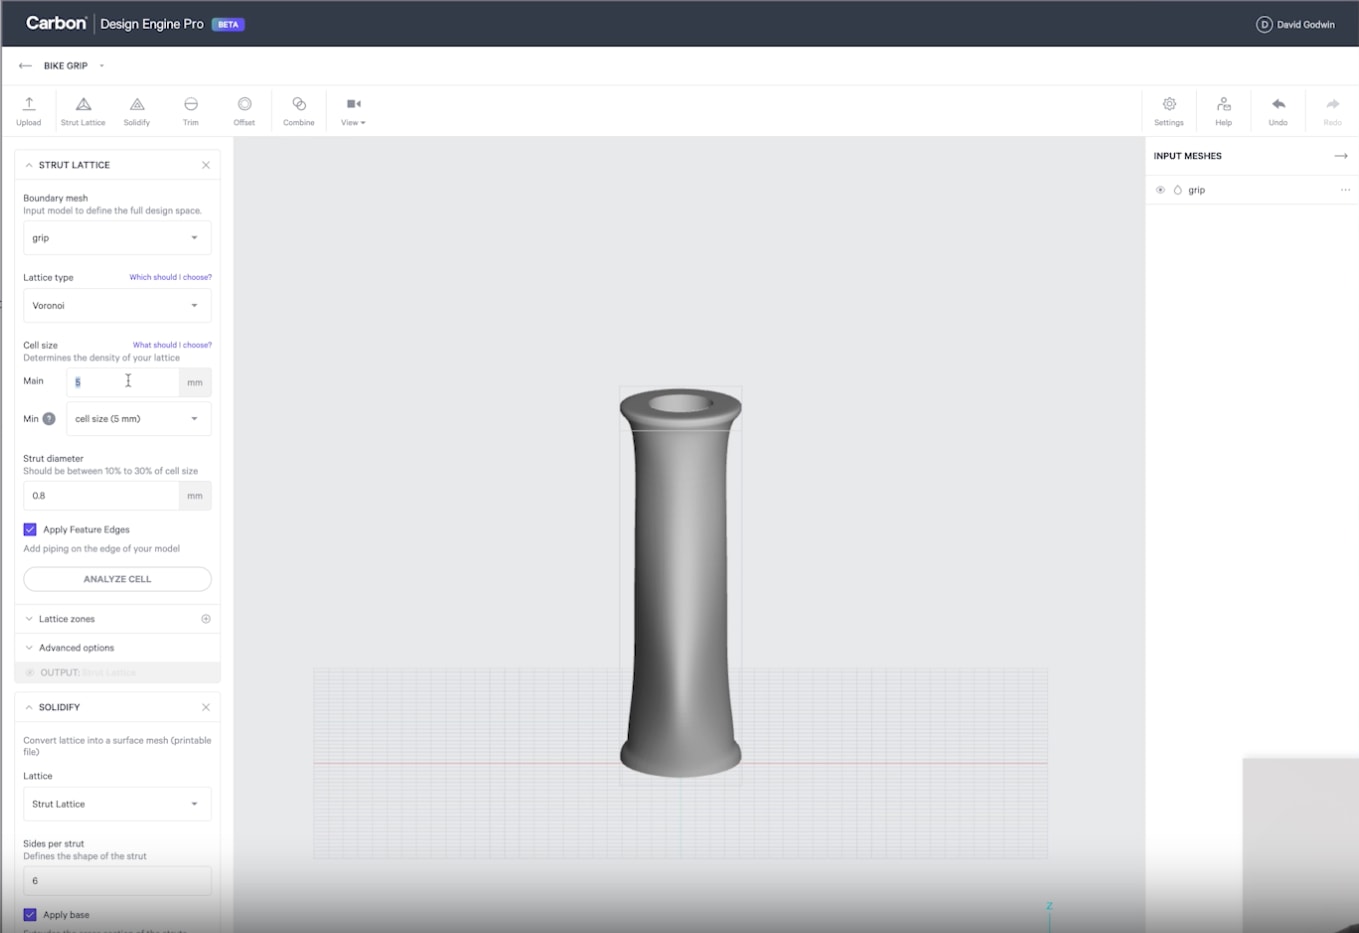Click the Main cell size field
Image resolution: width=1359 pixels, height=933 pixels.
pyautogui.click(x=123, y=382)
